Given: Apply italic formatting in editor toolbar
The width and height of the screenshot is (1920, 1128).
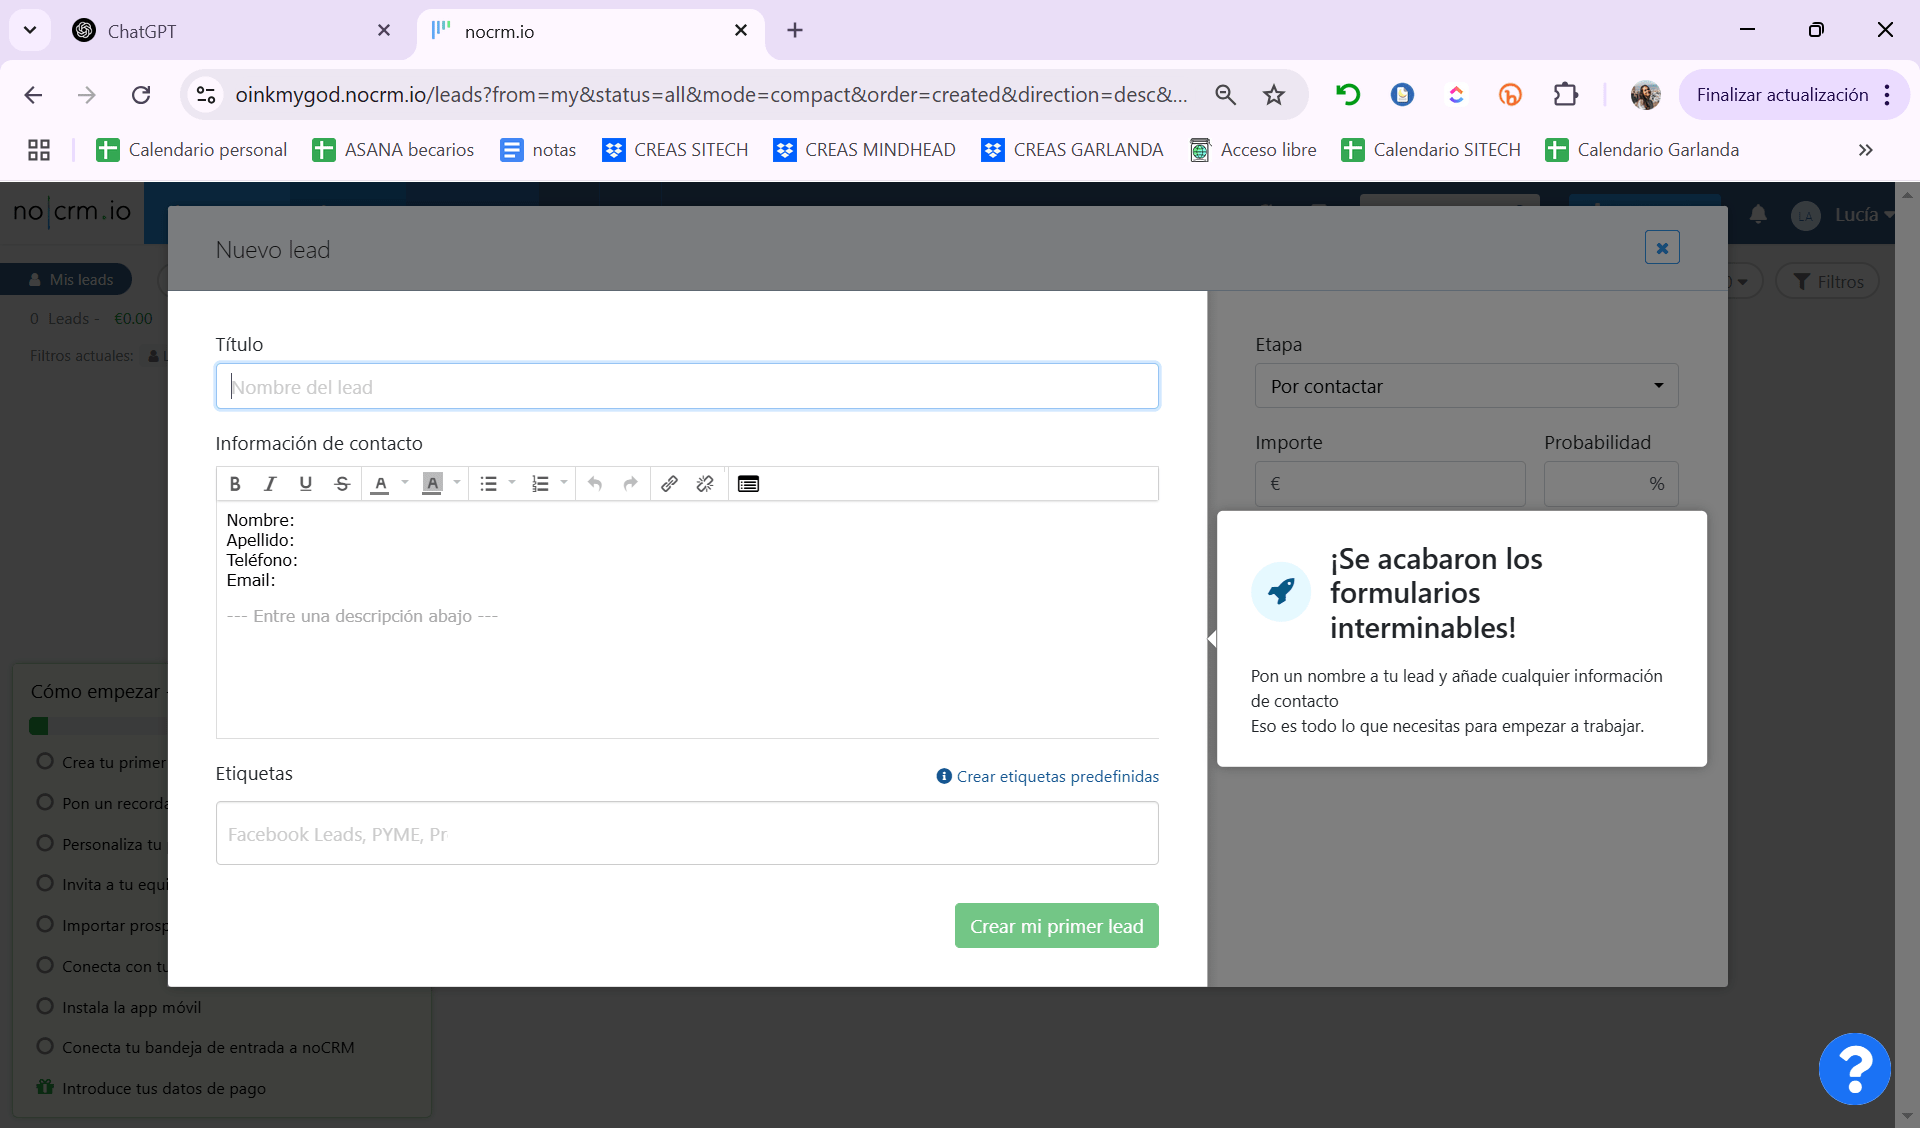Looking at the screenshot, I should tap(270, 484).
